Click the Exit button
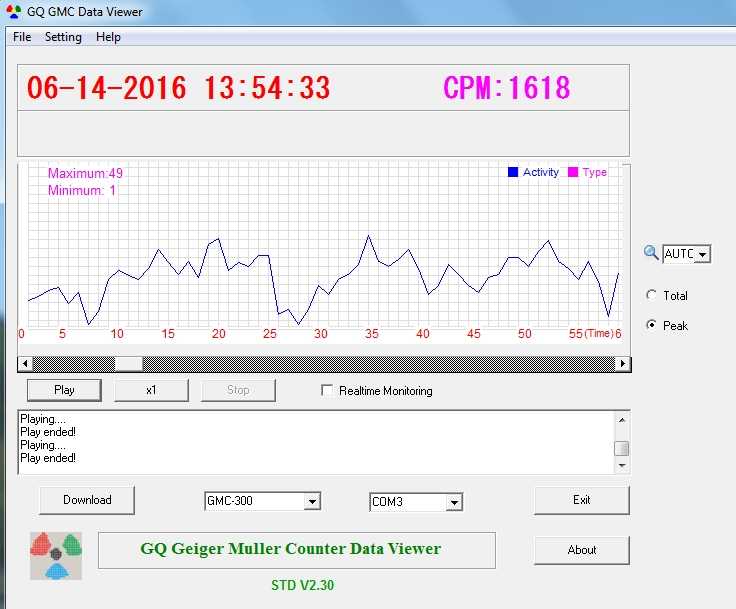The image size is (736, 609). click(x=582, y=500)
